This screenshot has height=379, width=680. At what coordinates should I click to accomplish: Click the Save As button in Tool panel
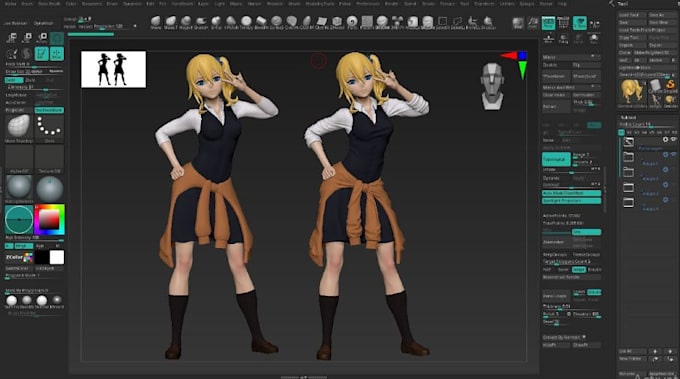661,15
